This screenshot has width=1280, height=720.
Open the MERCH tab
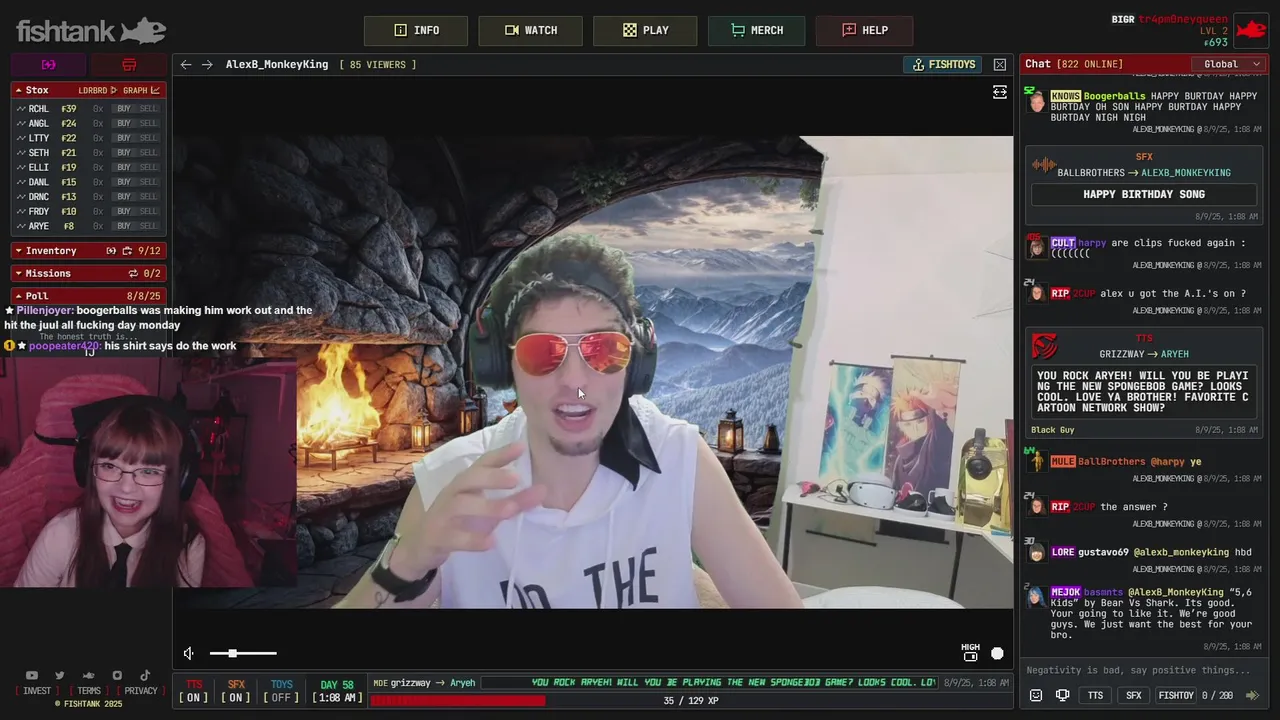[x=756, y=30]
